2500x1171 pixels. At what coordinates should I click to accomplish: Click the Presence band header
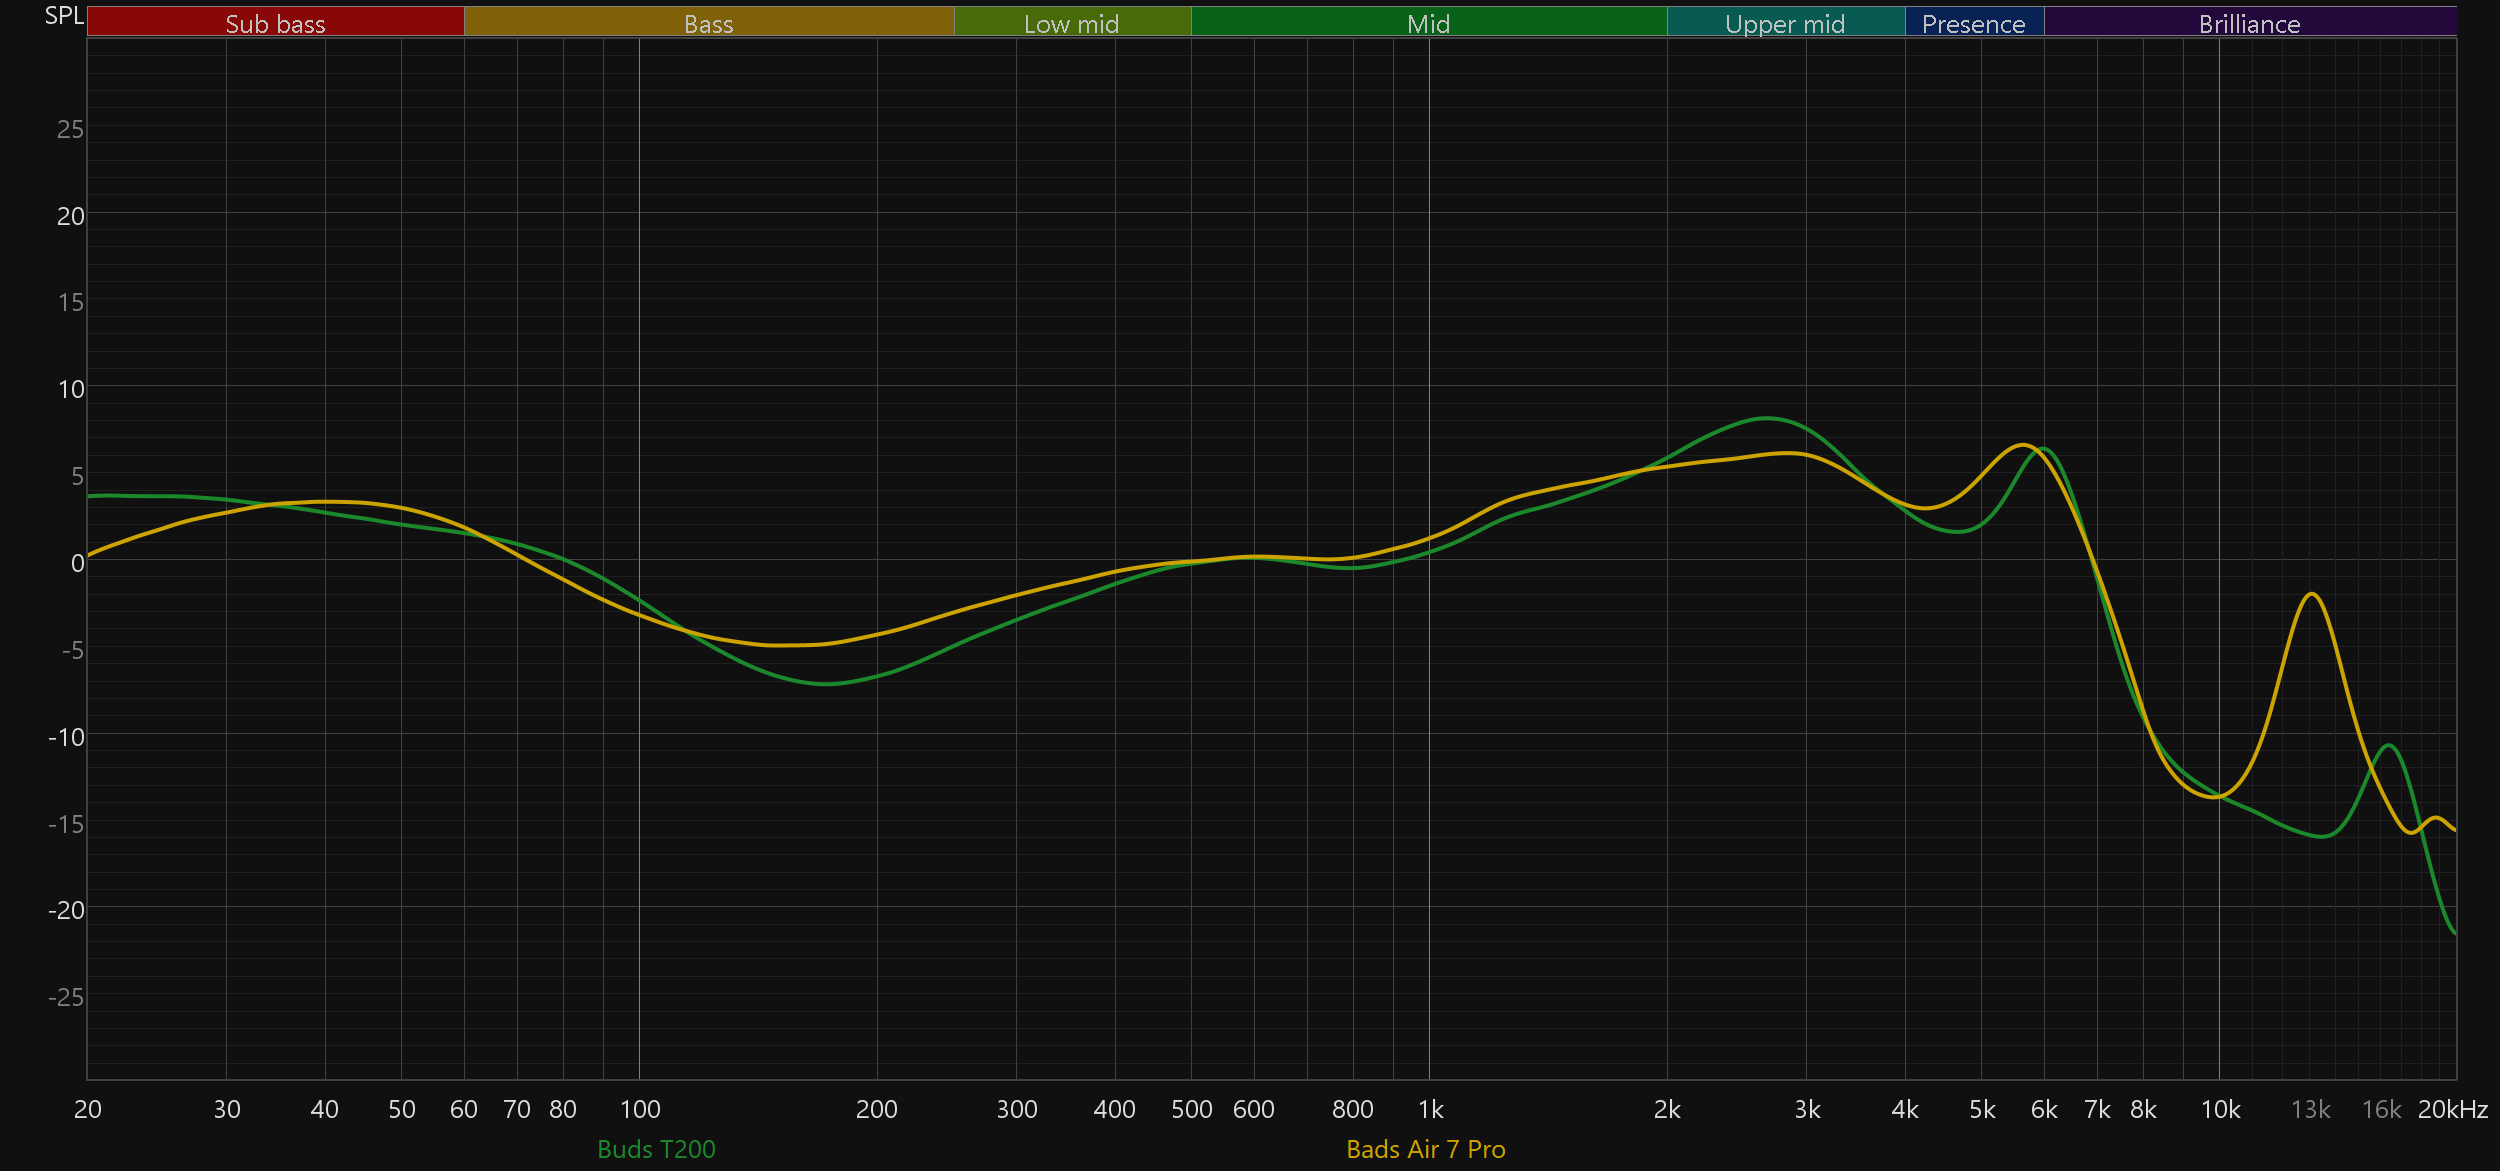point(1973,23)
